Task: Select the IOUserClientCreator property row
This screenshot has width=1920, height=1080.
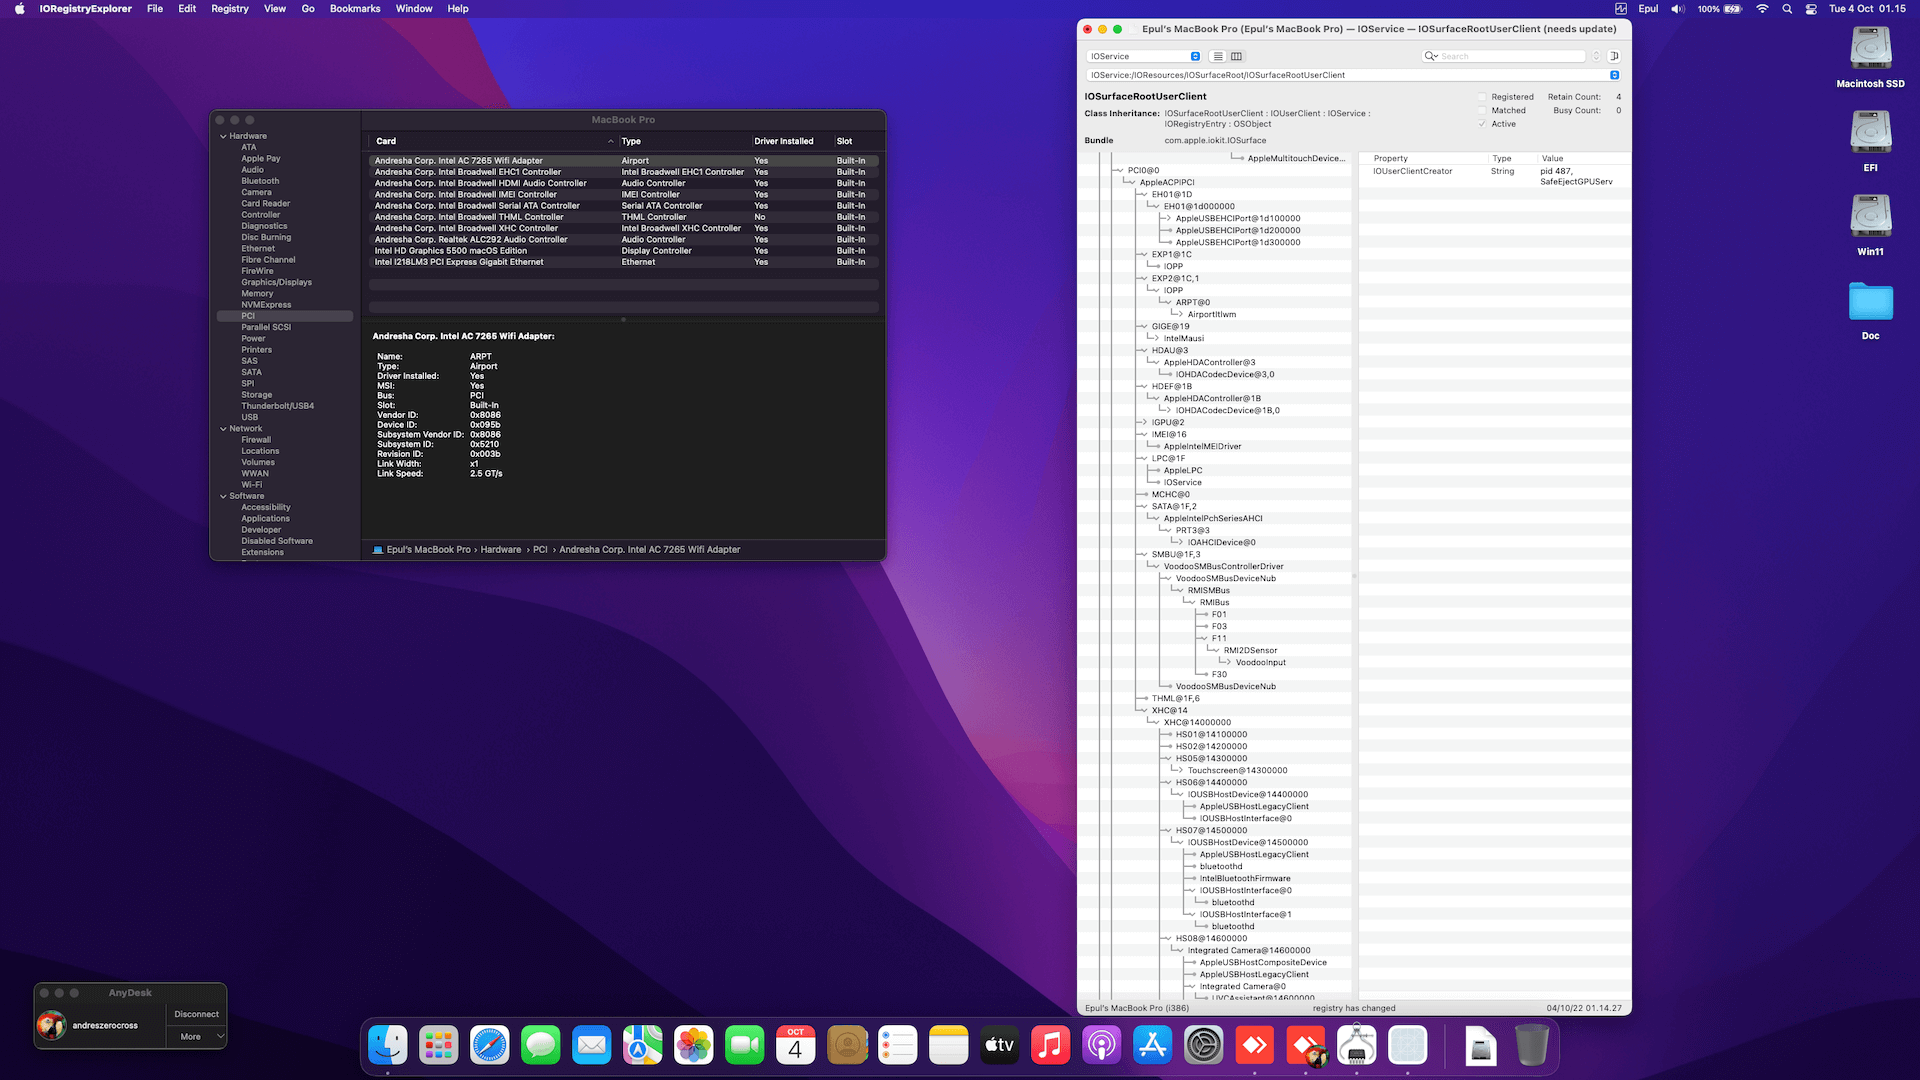Action: pyautogui.click(x=1494, y=176)
